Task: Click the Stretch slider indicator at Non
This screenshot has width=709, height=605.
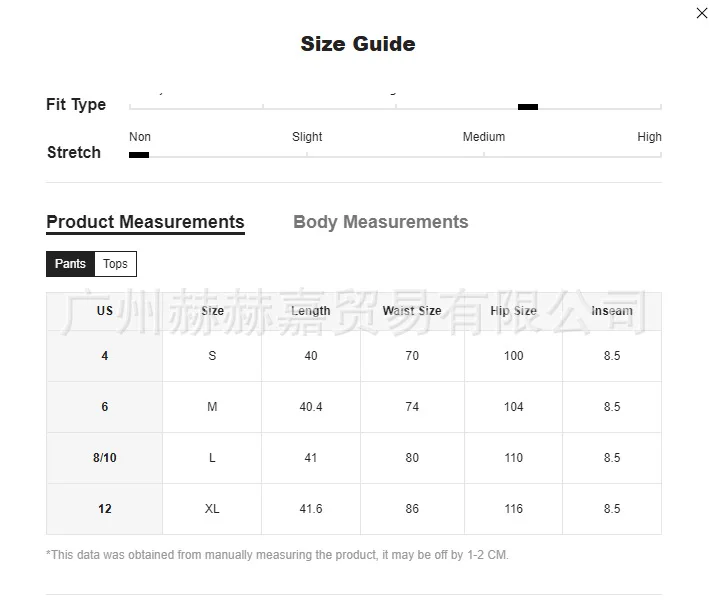Action: coord(139,155)
